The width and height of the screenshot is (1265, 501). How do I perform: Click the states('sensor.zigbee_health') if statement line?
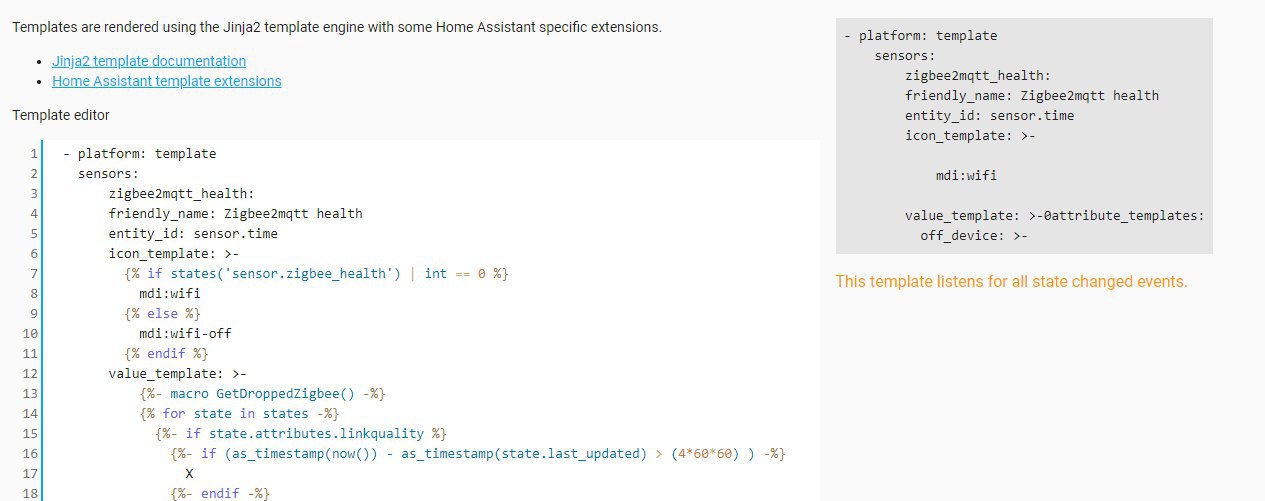317,273
